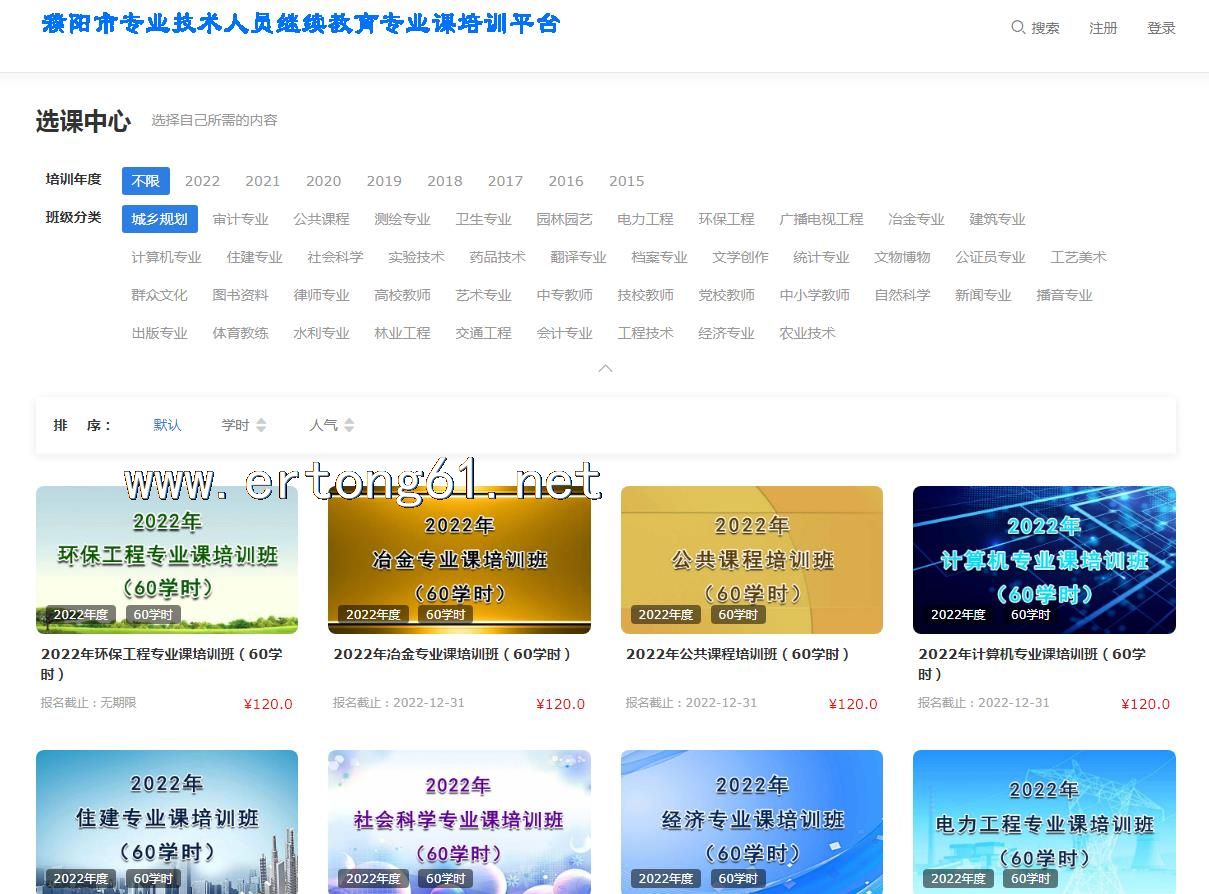Click 2022年冶金专业课培训班 title link
This screenshot has height=894, width=1209.
[452, 654]
